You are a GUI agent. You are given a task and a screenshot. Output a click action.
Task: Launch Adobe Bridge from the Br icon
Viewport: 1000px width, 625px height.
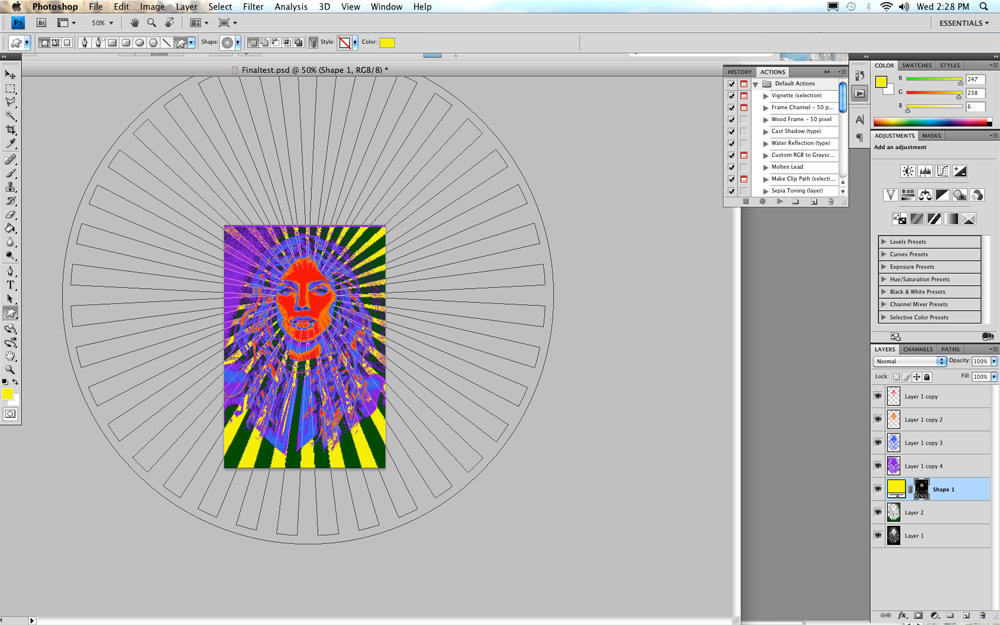pos(41,22)
